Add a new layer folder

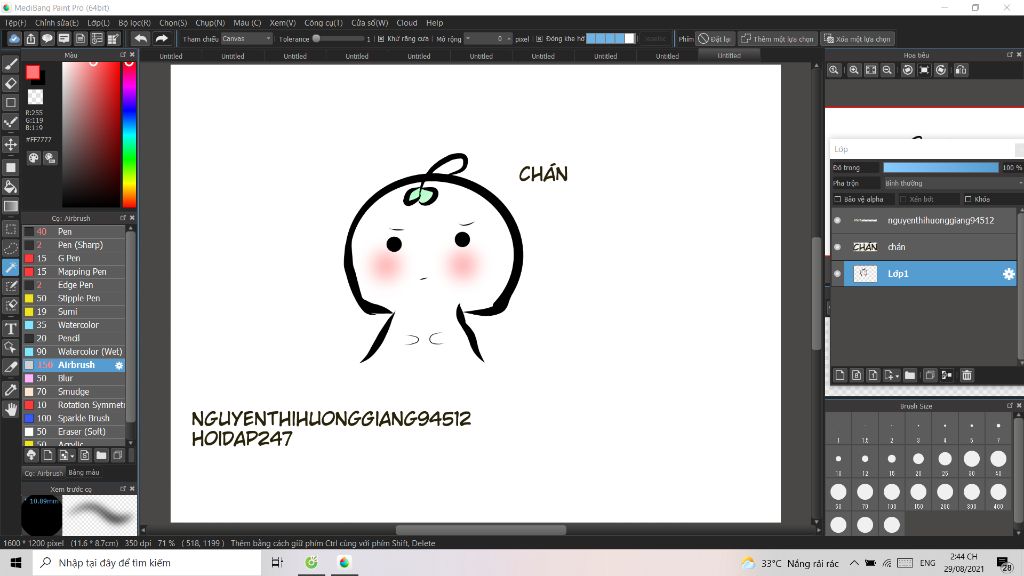(910, 375)
